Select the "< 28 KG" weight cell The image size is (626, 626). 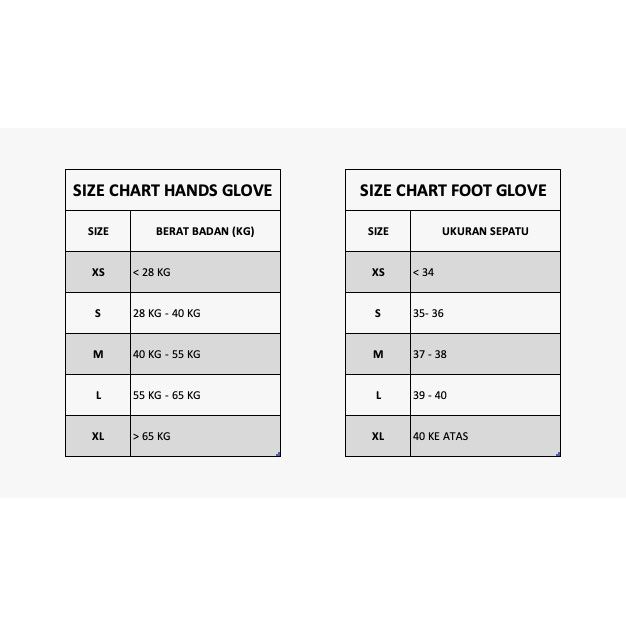pyautogui.click(x=205, y=272)
